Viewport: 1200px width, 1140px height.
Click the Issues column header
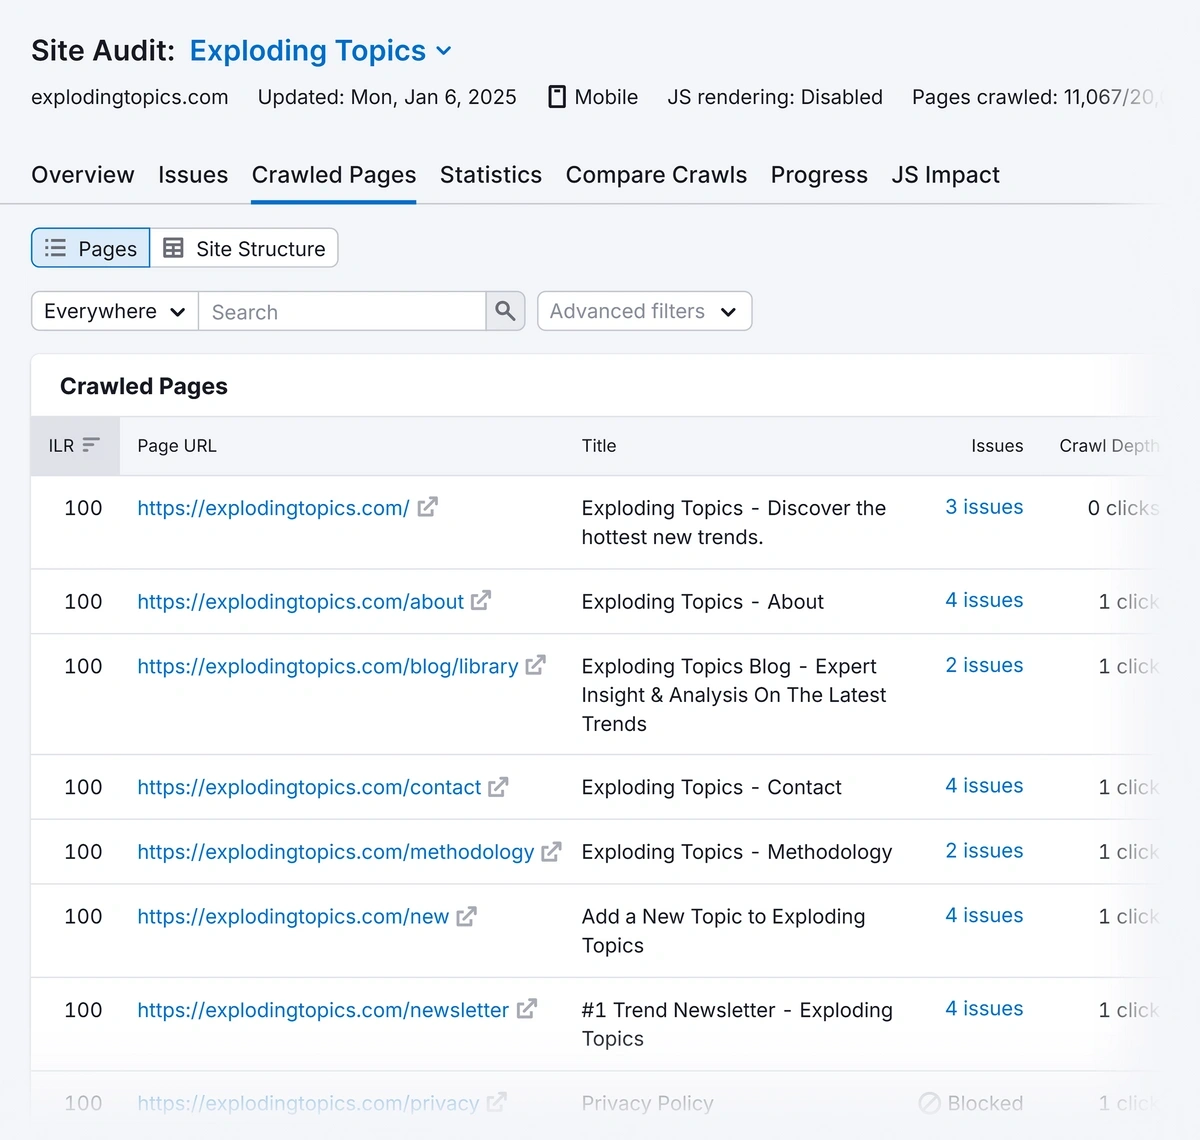[997, 446]
